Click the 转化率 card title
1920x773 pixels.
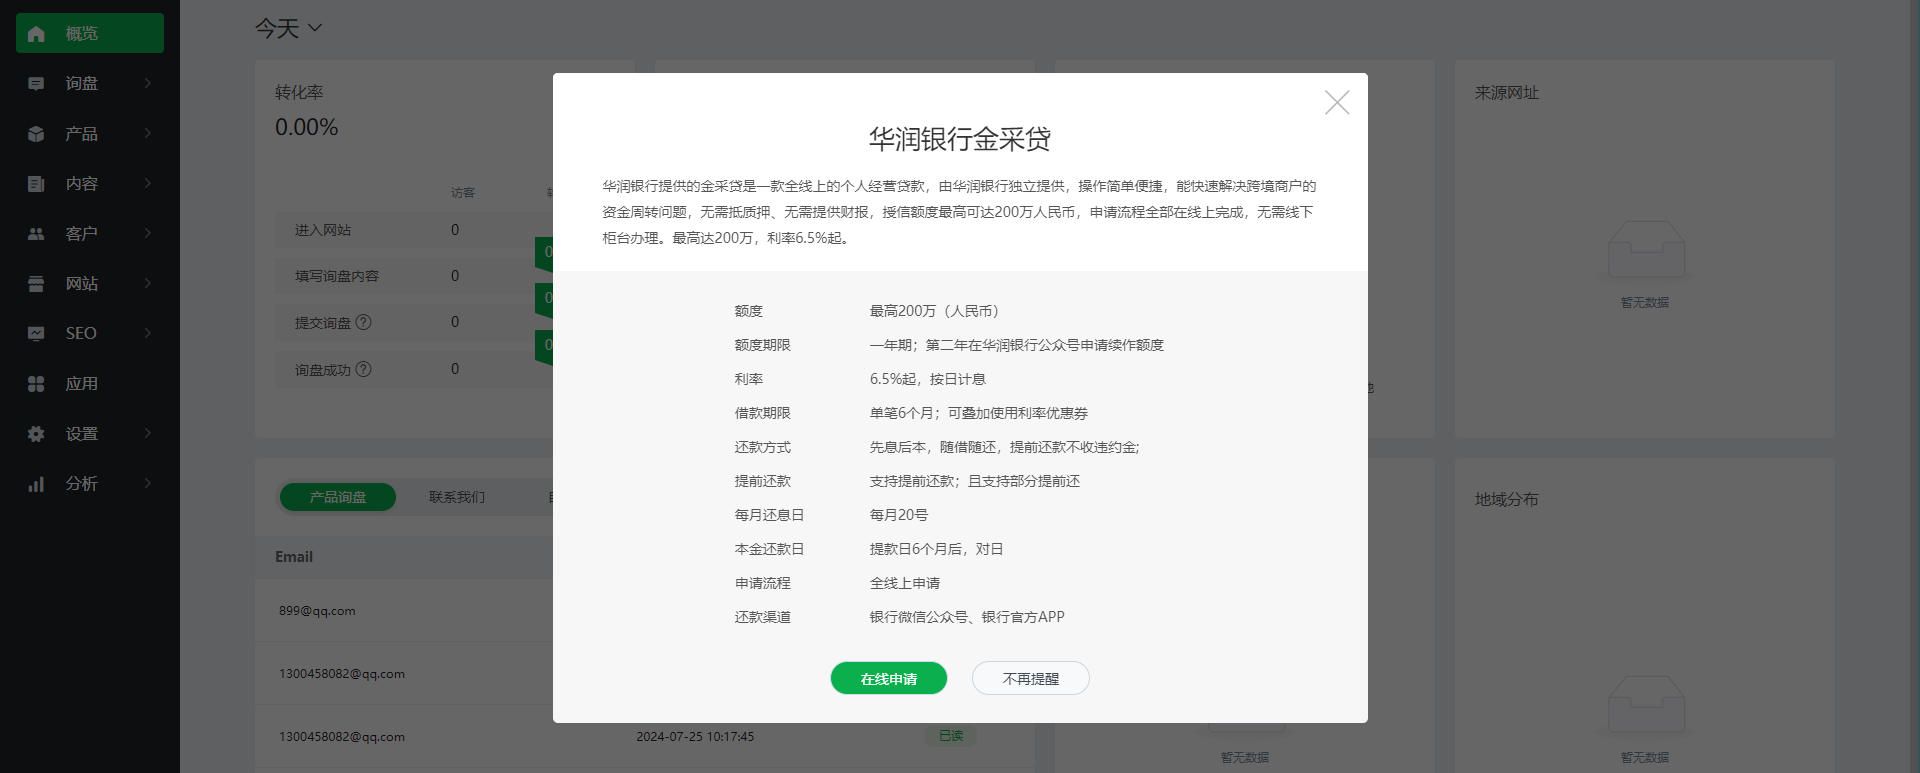[x=299, y=92]
